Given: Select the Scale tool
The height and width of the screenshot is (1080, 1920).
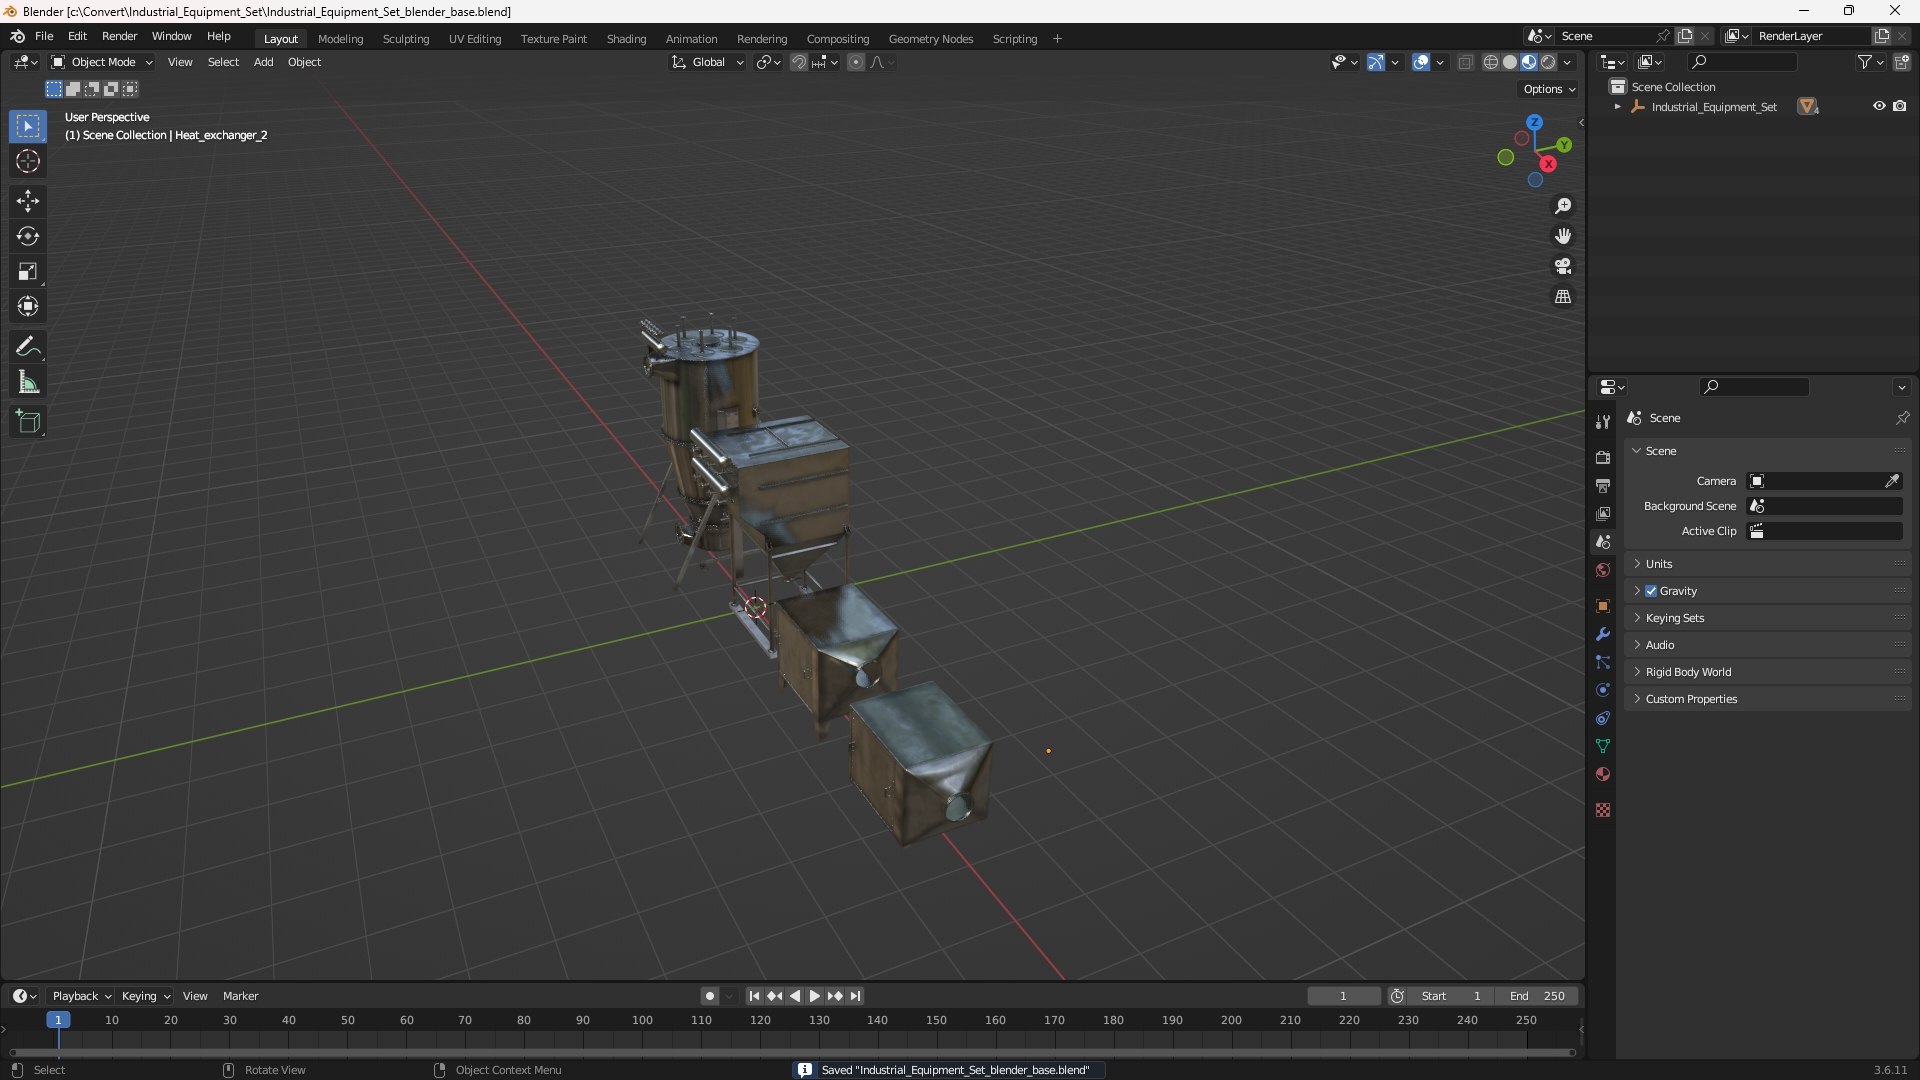Looking at the screenshot, I should click(x=28, y=271).
